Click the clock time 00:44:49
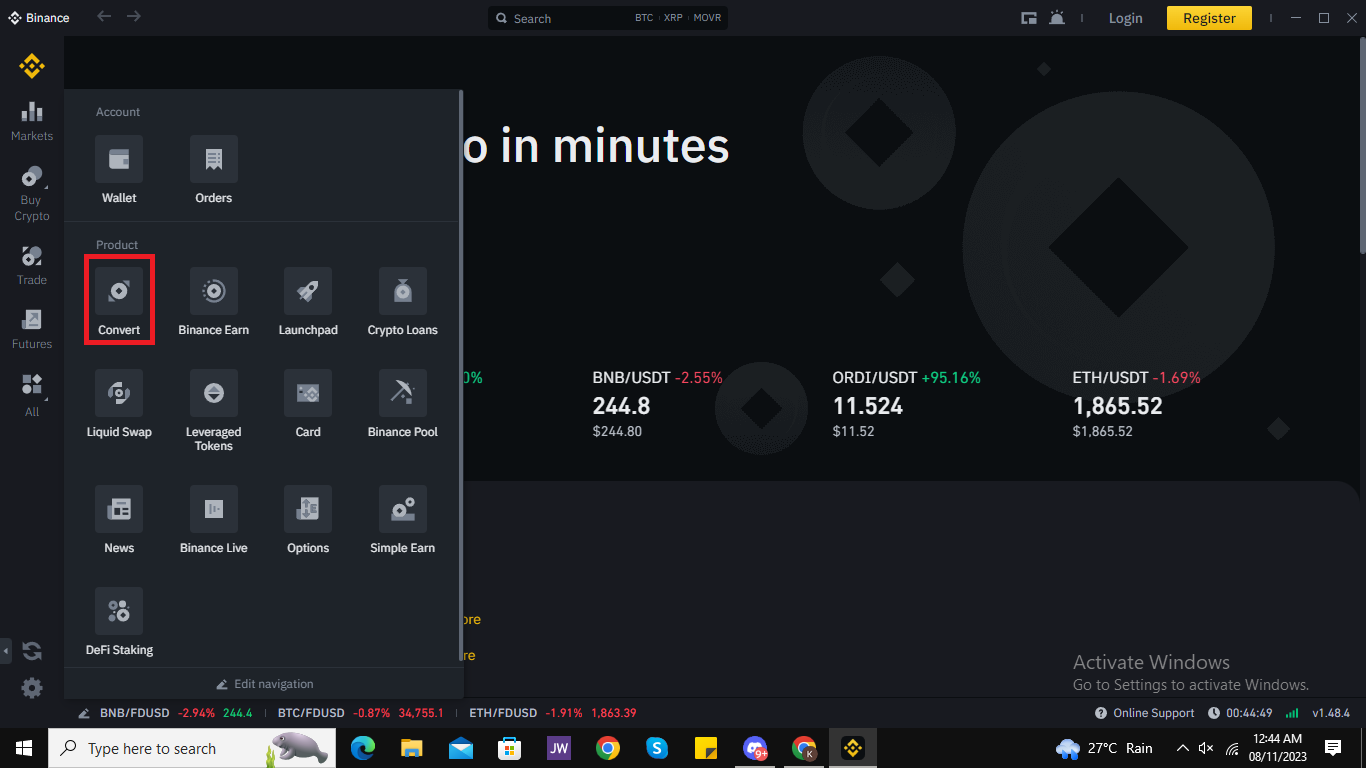The height and width of the screenshot is (768, 1366). [1240, 713]
